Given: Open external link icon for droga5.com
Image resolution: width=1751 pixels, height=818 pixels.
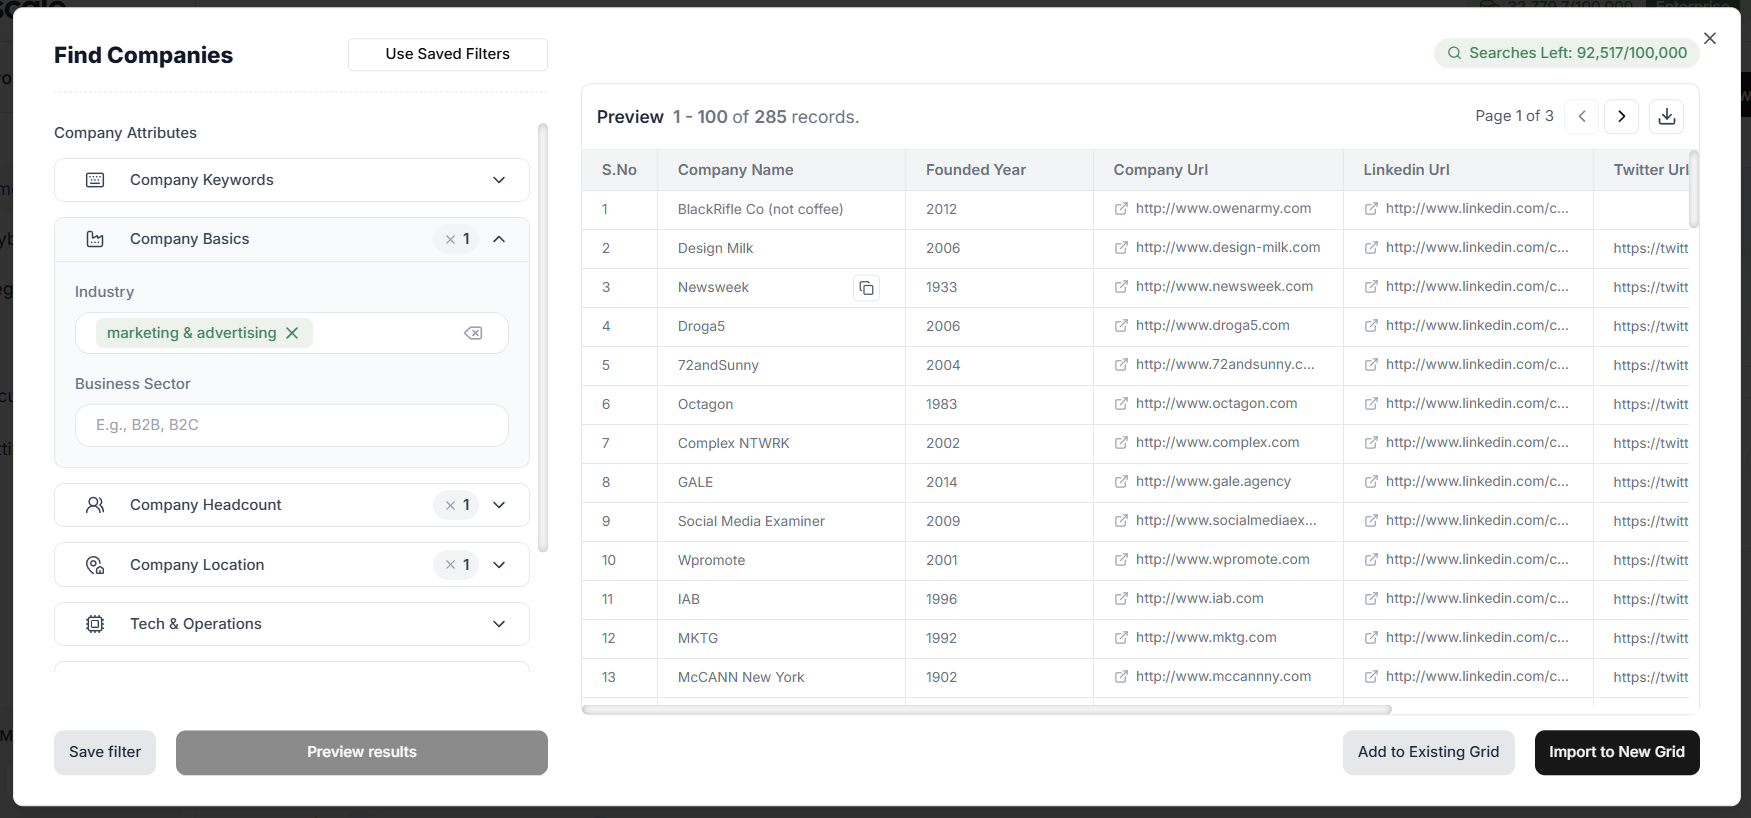Looking at the screenshot, I should [1122, 326].
